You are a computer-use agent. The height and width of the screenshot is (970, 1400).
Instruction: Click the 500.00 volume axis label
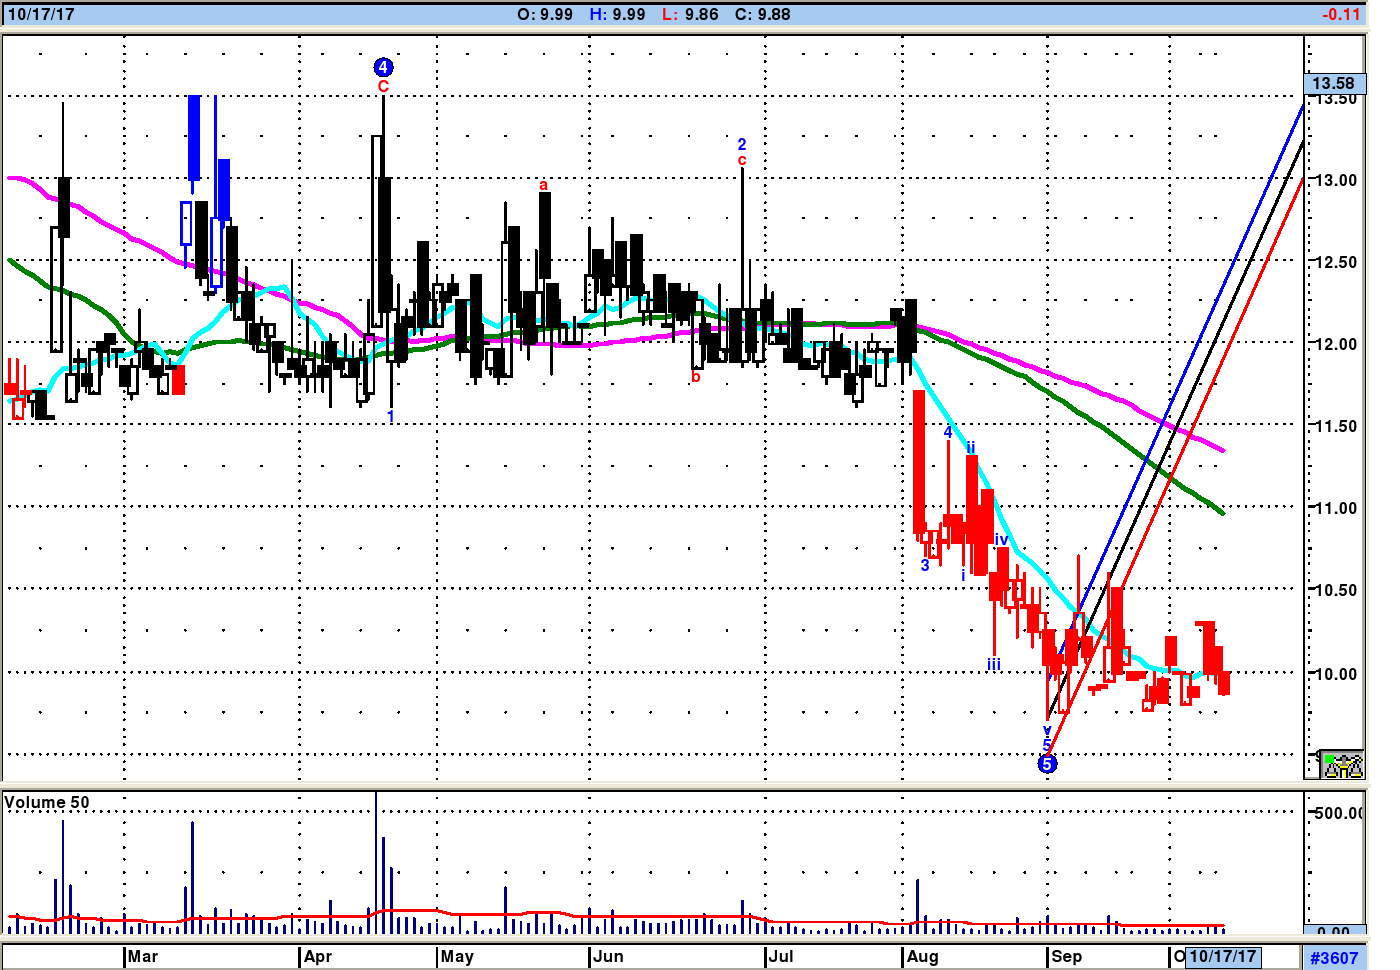pyautogui.click(x=1337, y=813)
